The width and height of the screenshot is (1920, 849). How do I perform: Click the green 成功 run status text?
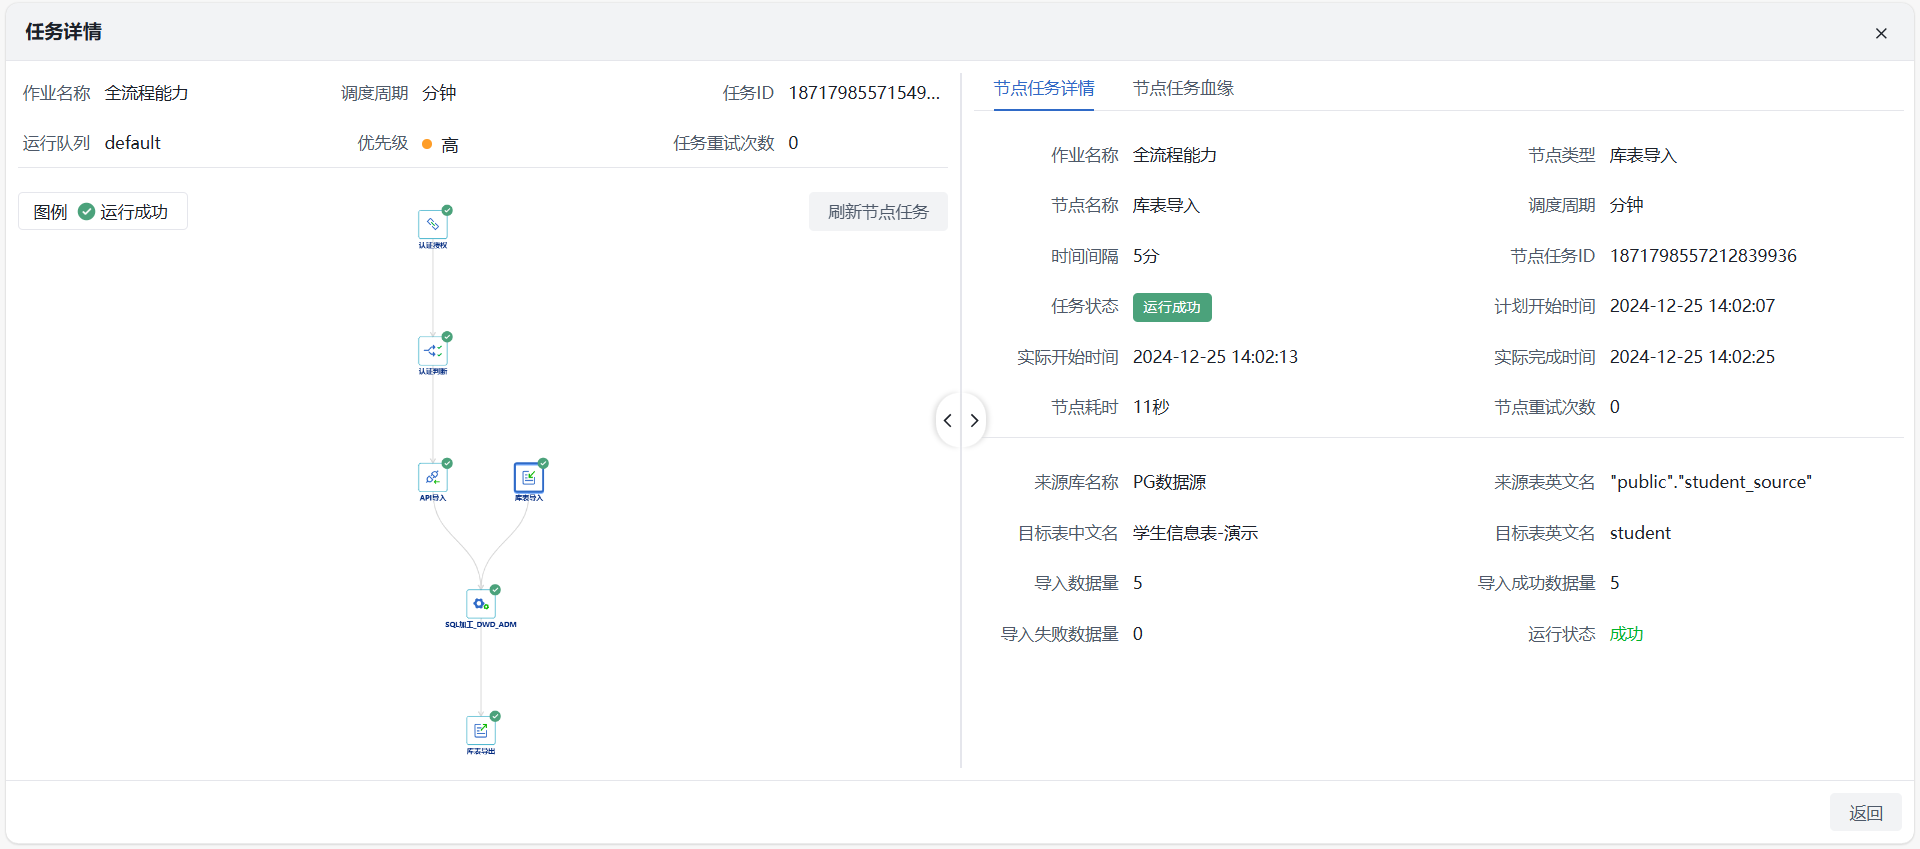click(1626, 634)
